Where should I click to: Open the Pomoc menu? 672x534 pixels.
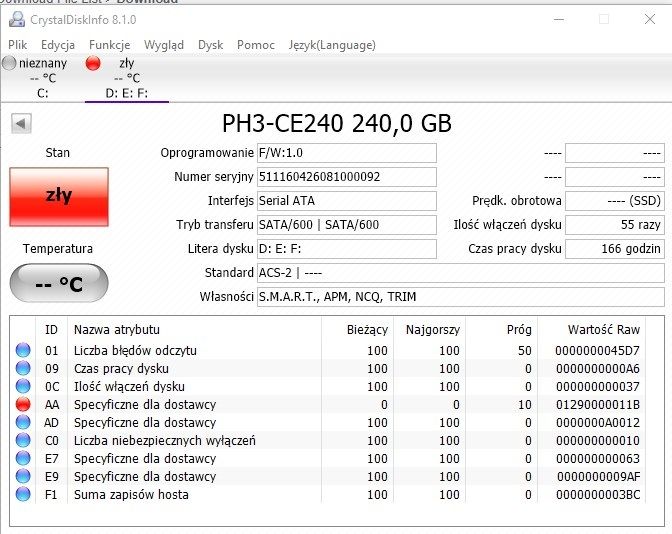[x=256, y=45]
